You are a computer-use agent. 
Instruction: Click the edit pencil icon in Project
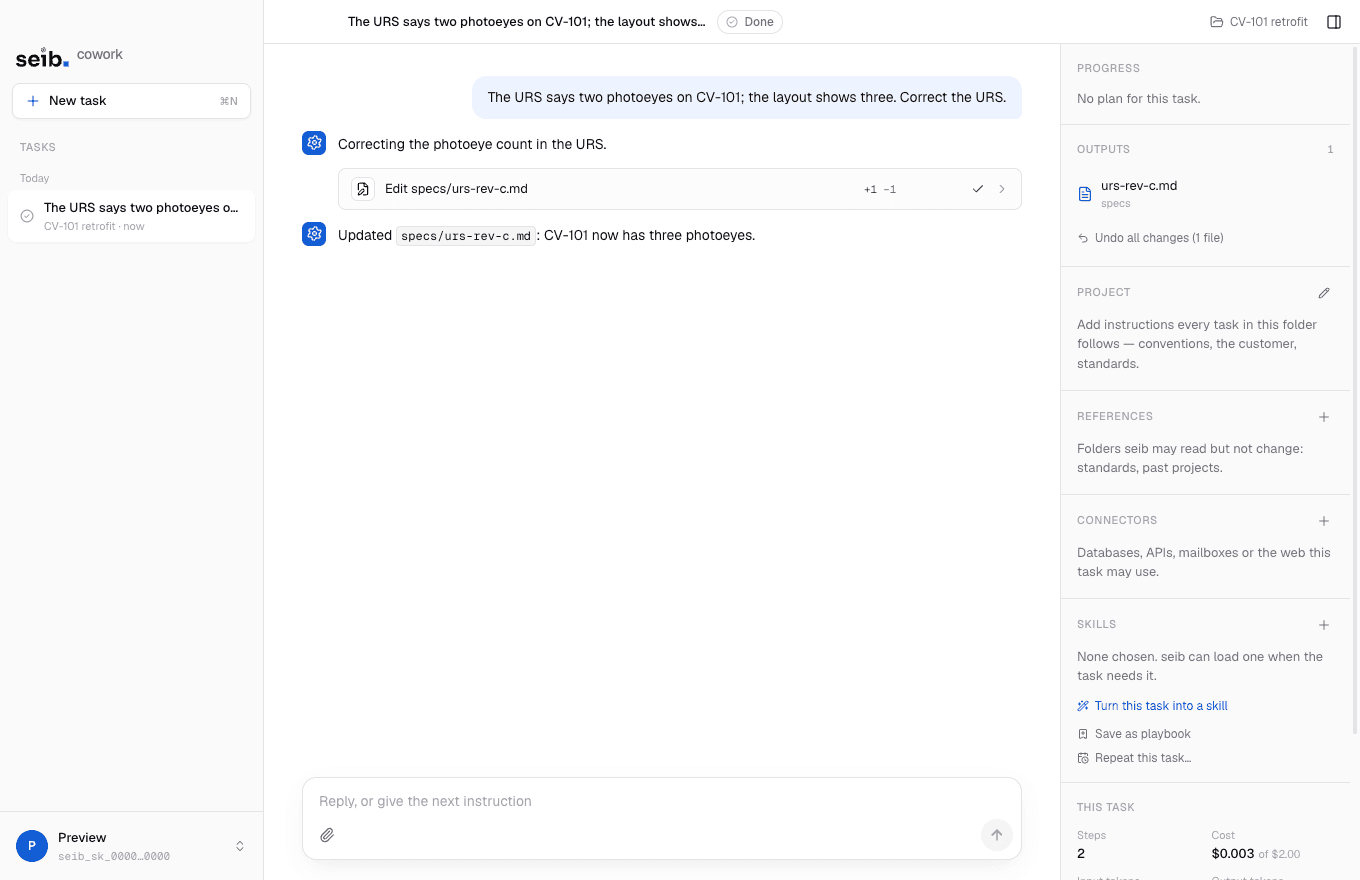(x=1324, y=293)
